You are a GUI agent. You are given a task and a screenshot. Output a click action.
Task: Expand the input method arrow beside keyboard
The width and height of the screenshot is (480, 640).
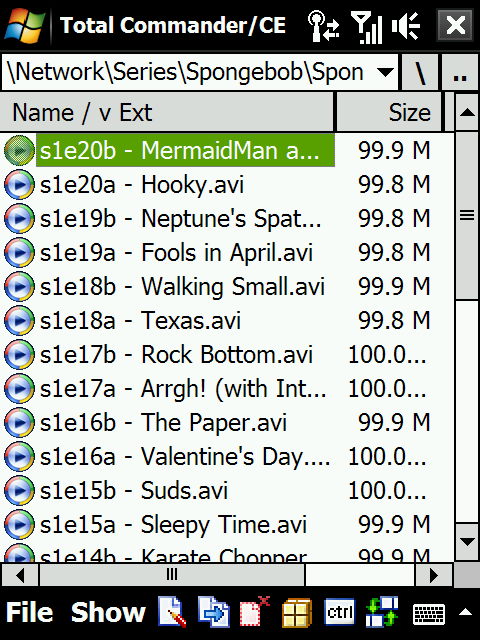click(x=465, y=612)
